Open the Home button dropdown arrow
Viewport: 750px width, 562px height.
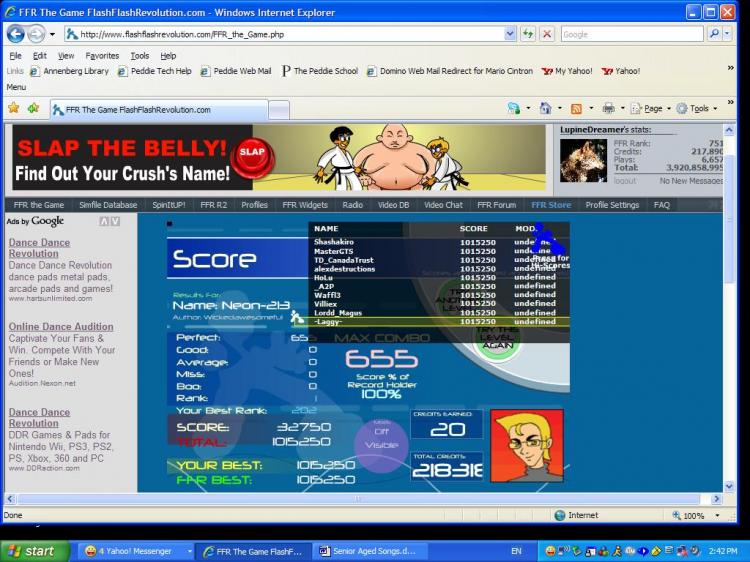[x=560, y=109]
